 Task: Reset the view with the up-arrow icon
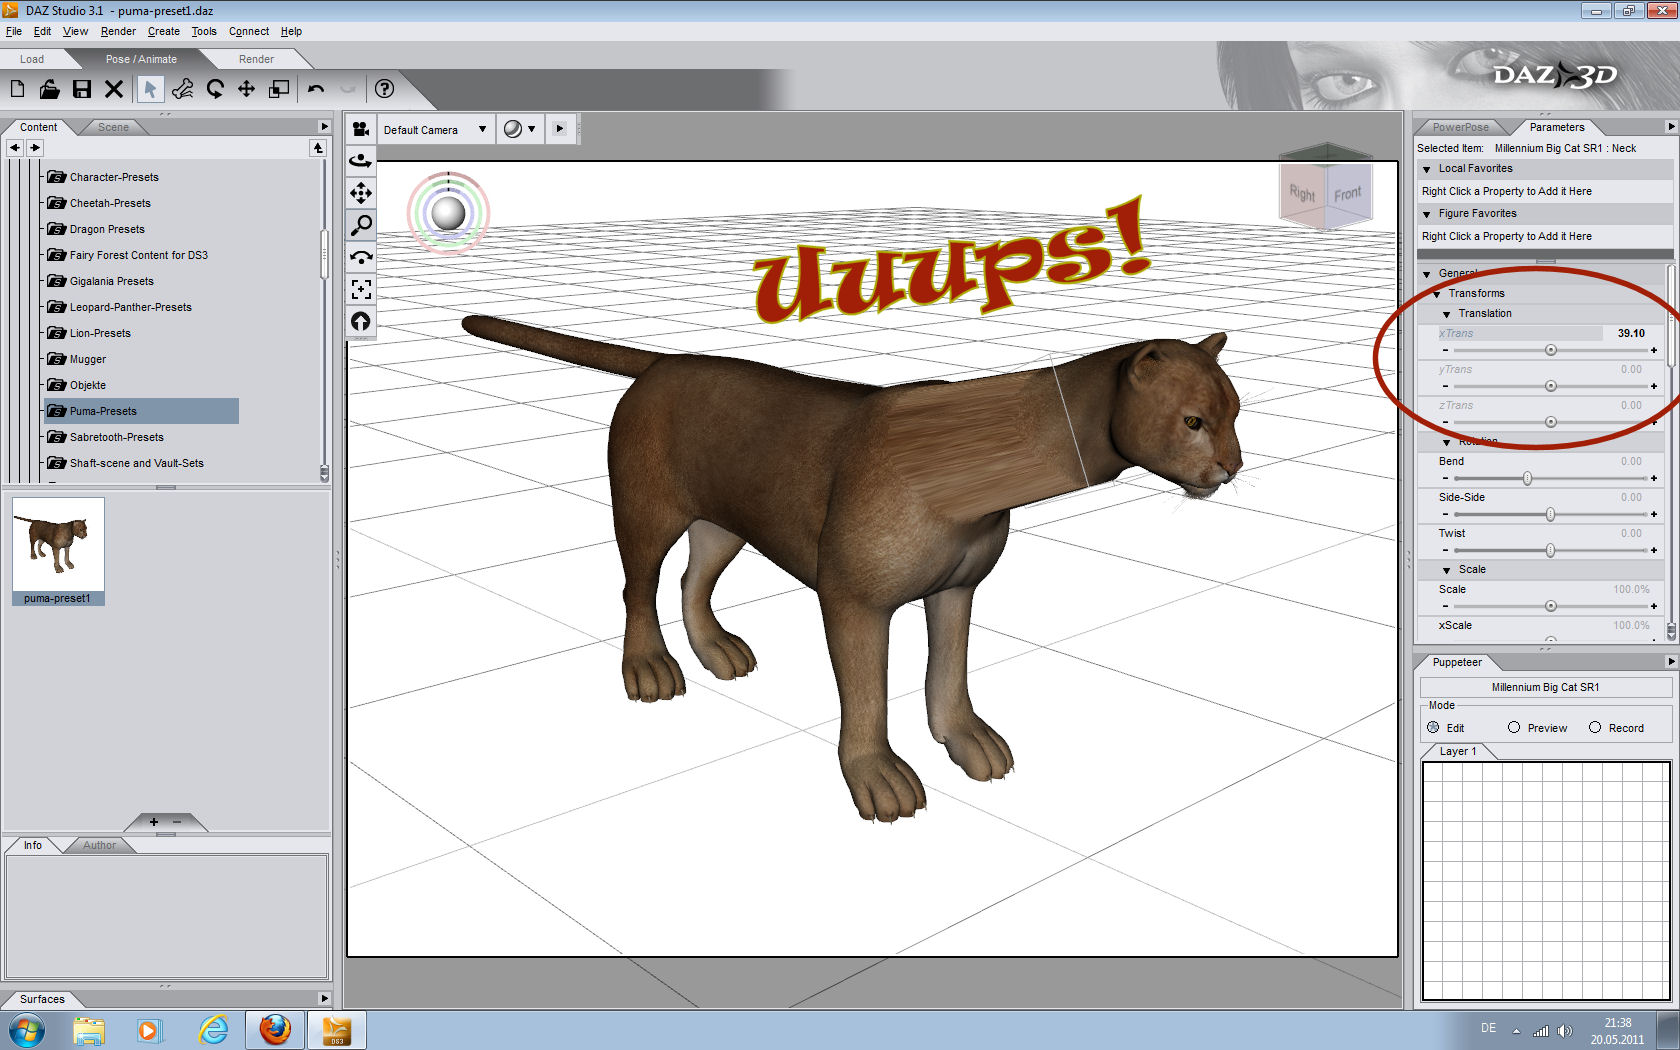[361, 321]
